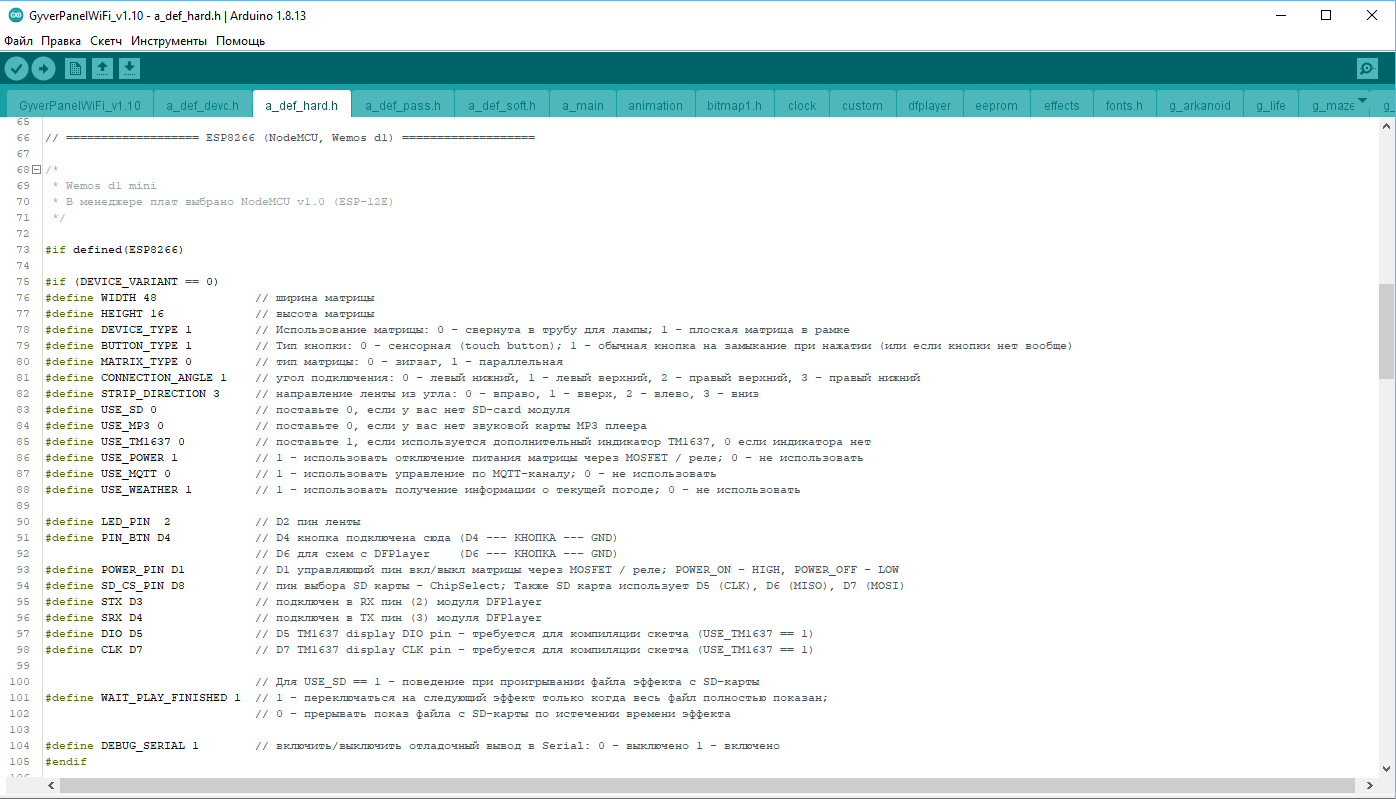Click '#define USE_SD 0' text
The width and height of the screenshot is (1396, 799).
point(101,410)
